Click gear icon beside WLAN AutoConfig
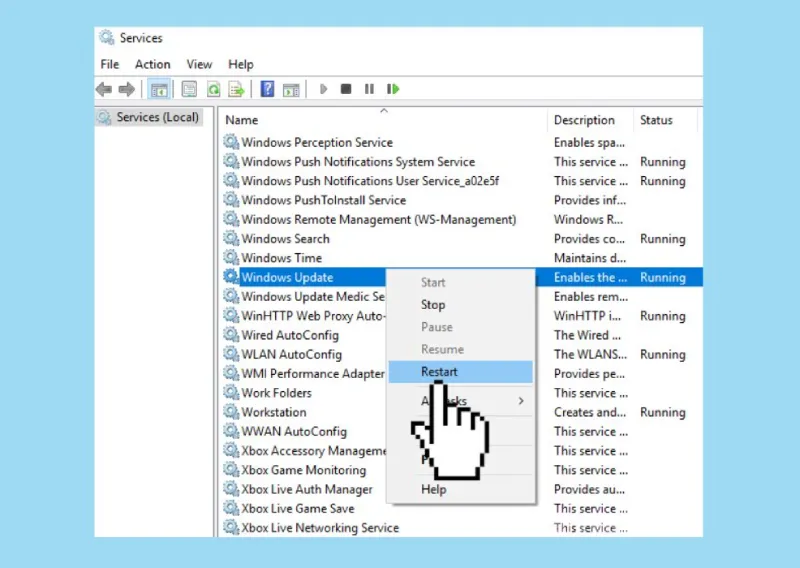 231,354
